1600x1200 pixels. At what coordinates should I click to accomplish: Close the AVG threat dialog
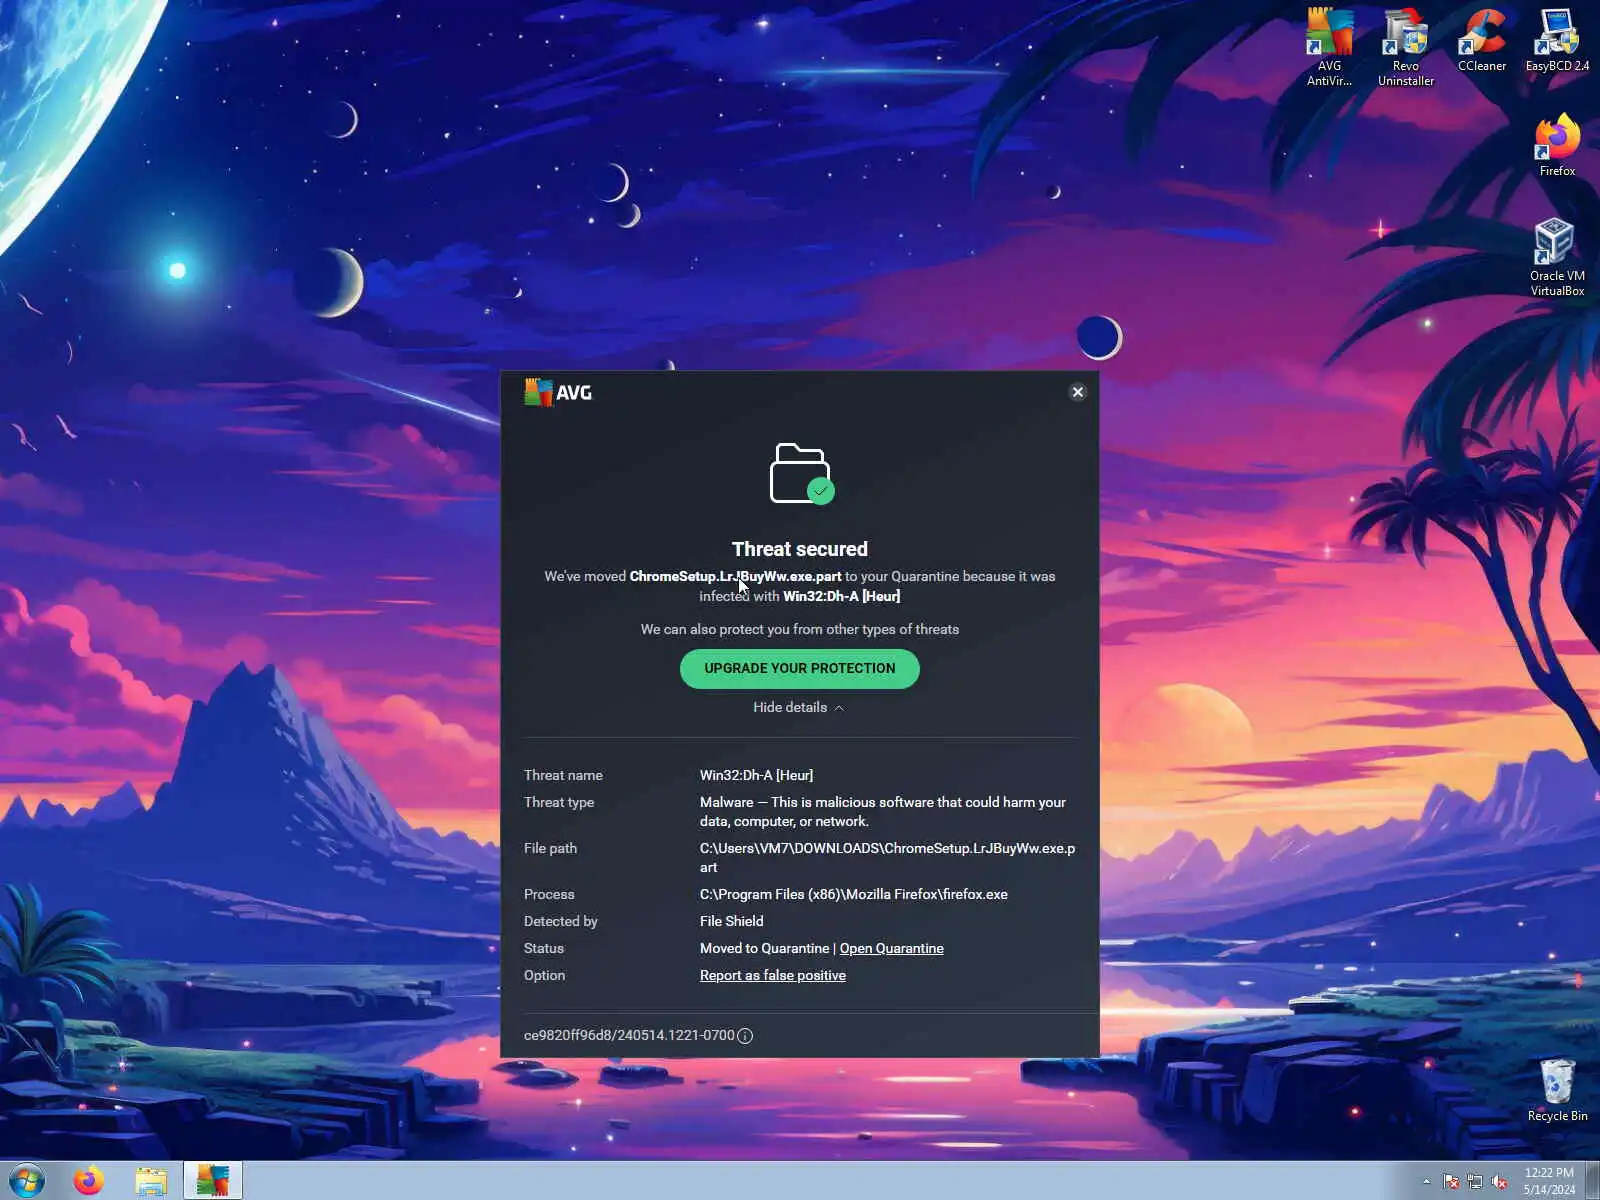[x=1078, y=392]
